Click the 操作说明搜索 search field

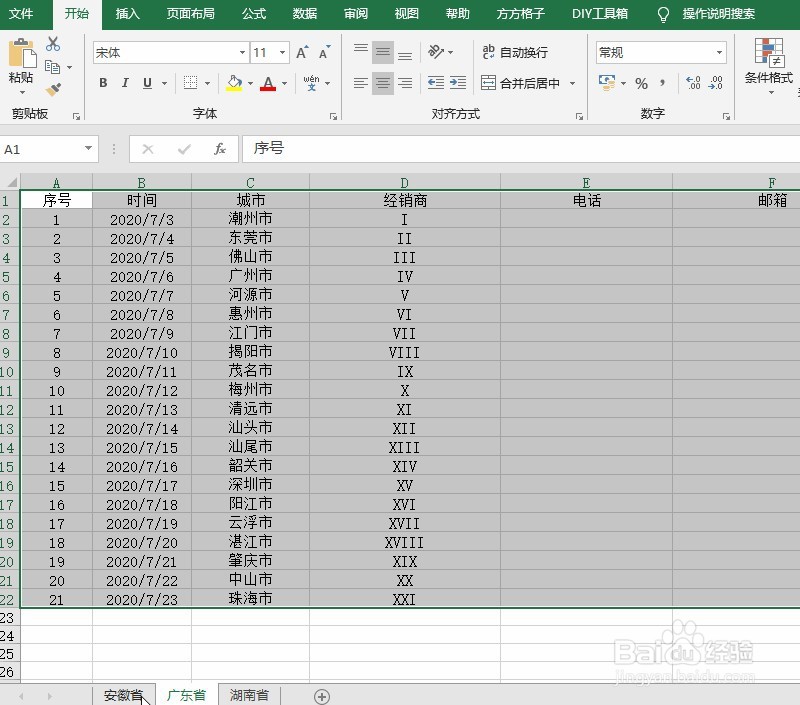click(718, 15)
